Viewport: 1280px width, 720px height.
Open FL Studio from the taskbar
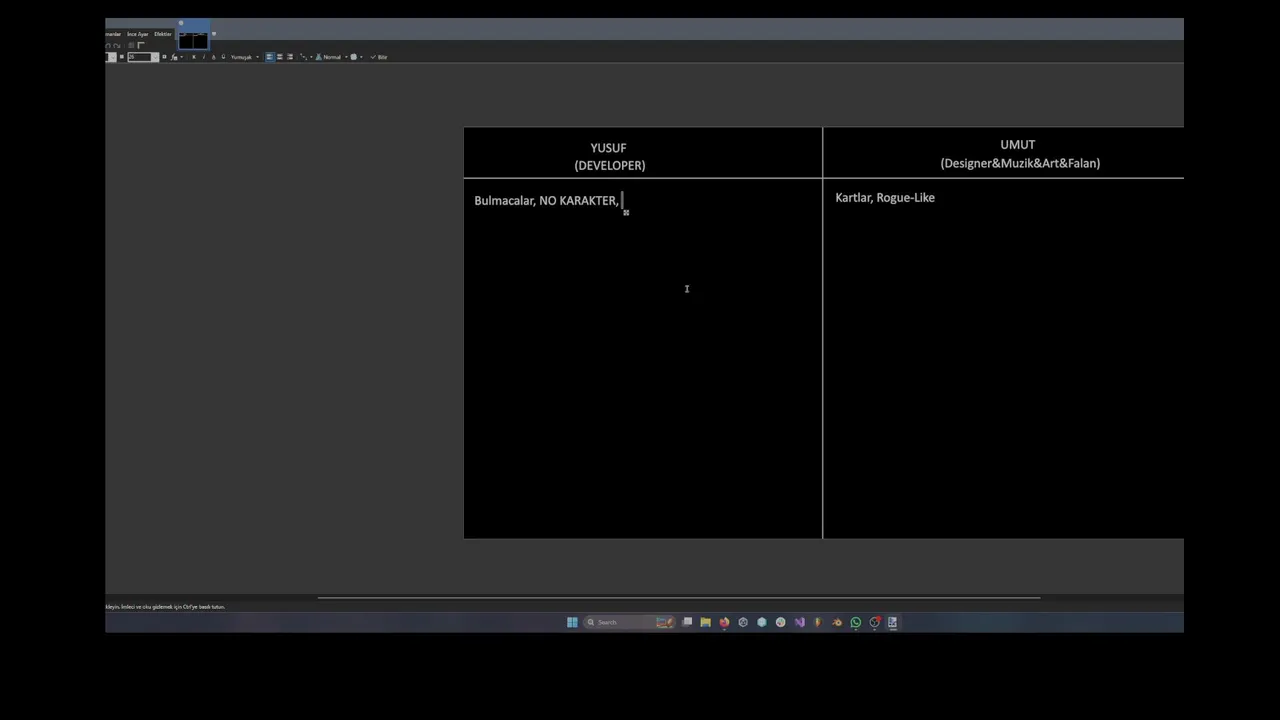click(x=818, y=622)
